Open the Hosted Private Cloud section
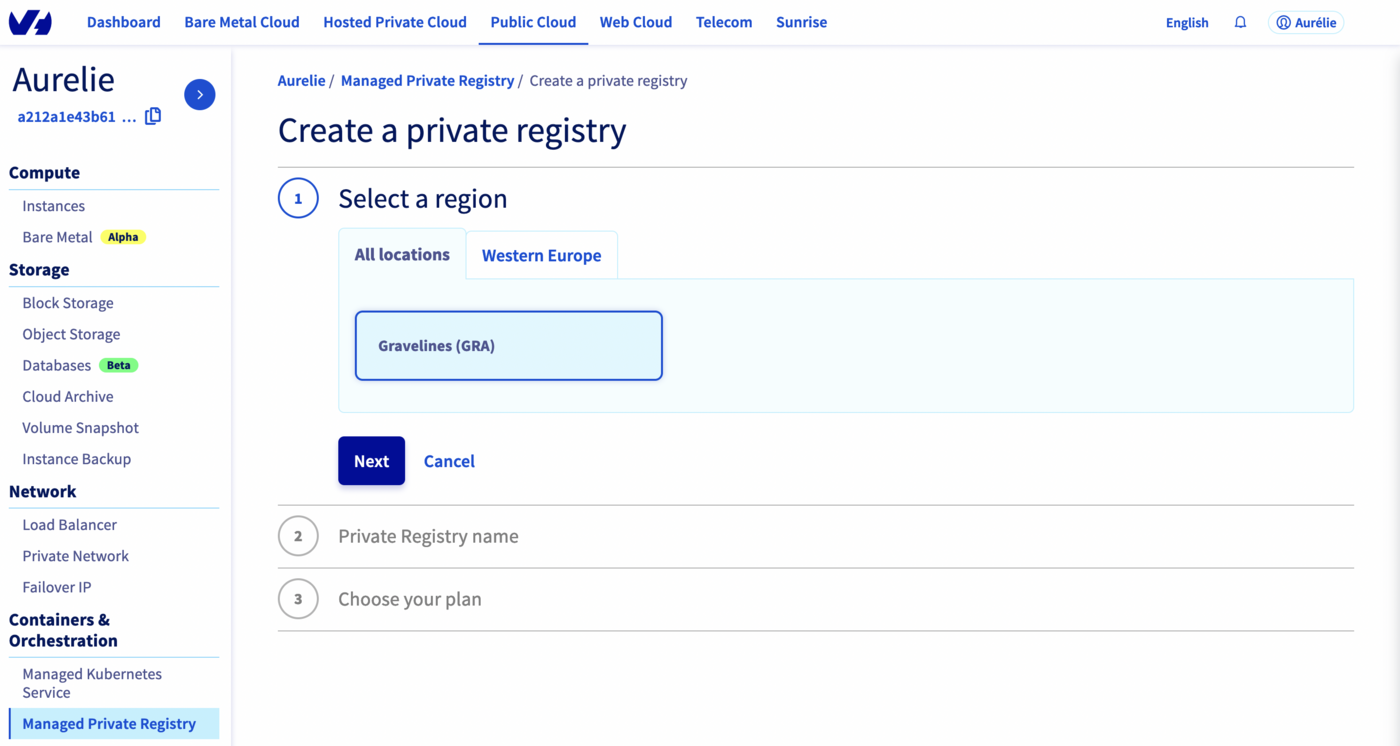Screen dimensions: 1400x746 [x=394, y=21]
